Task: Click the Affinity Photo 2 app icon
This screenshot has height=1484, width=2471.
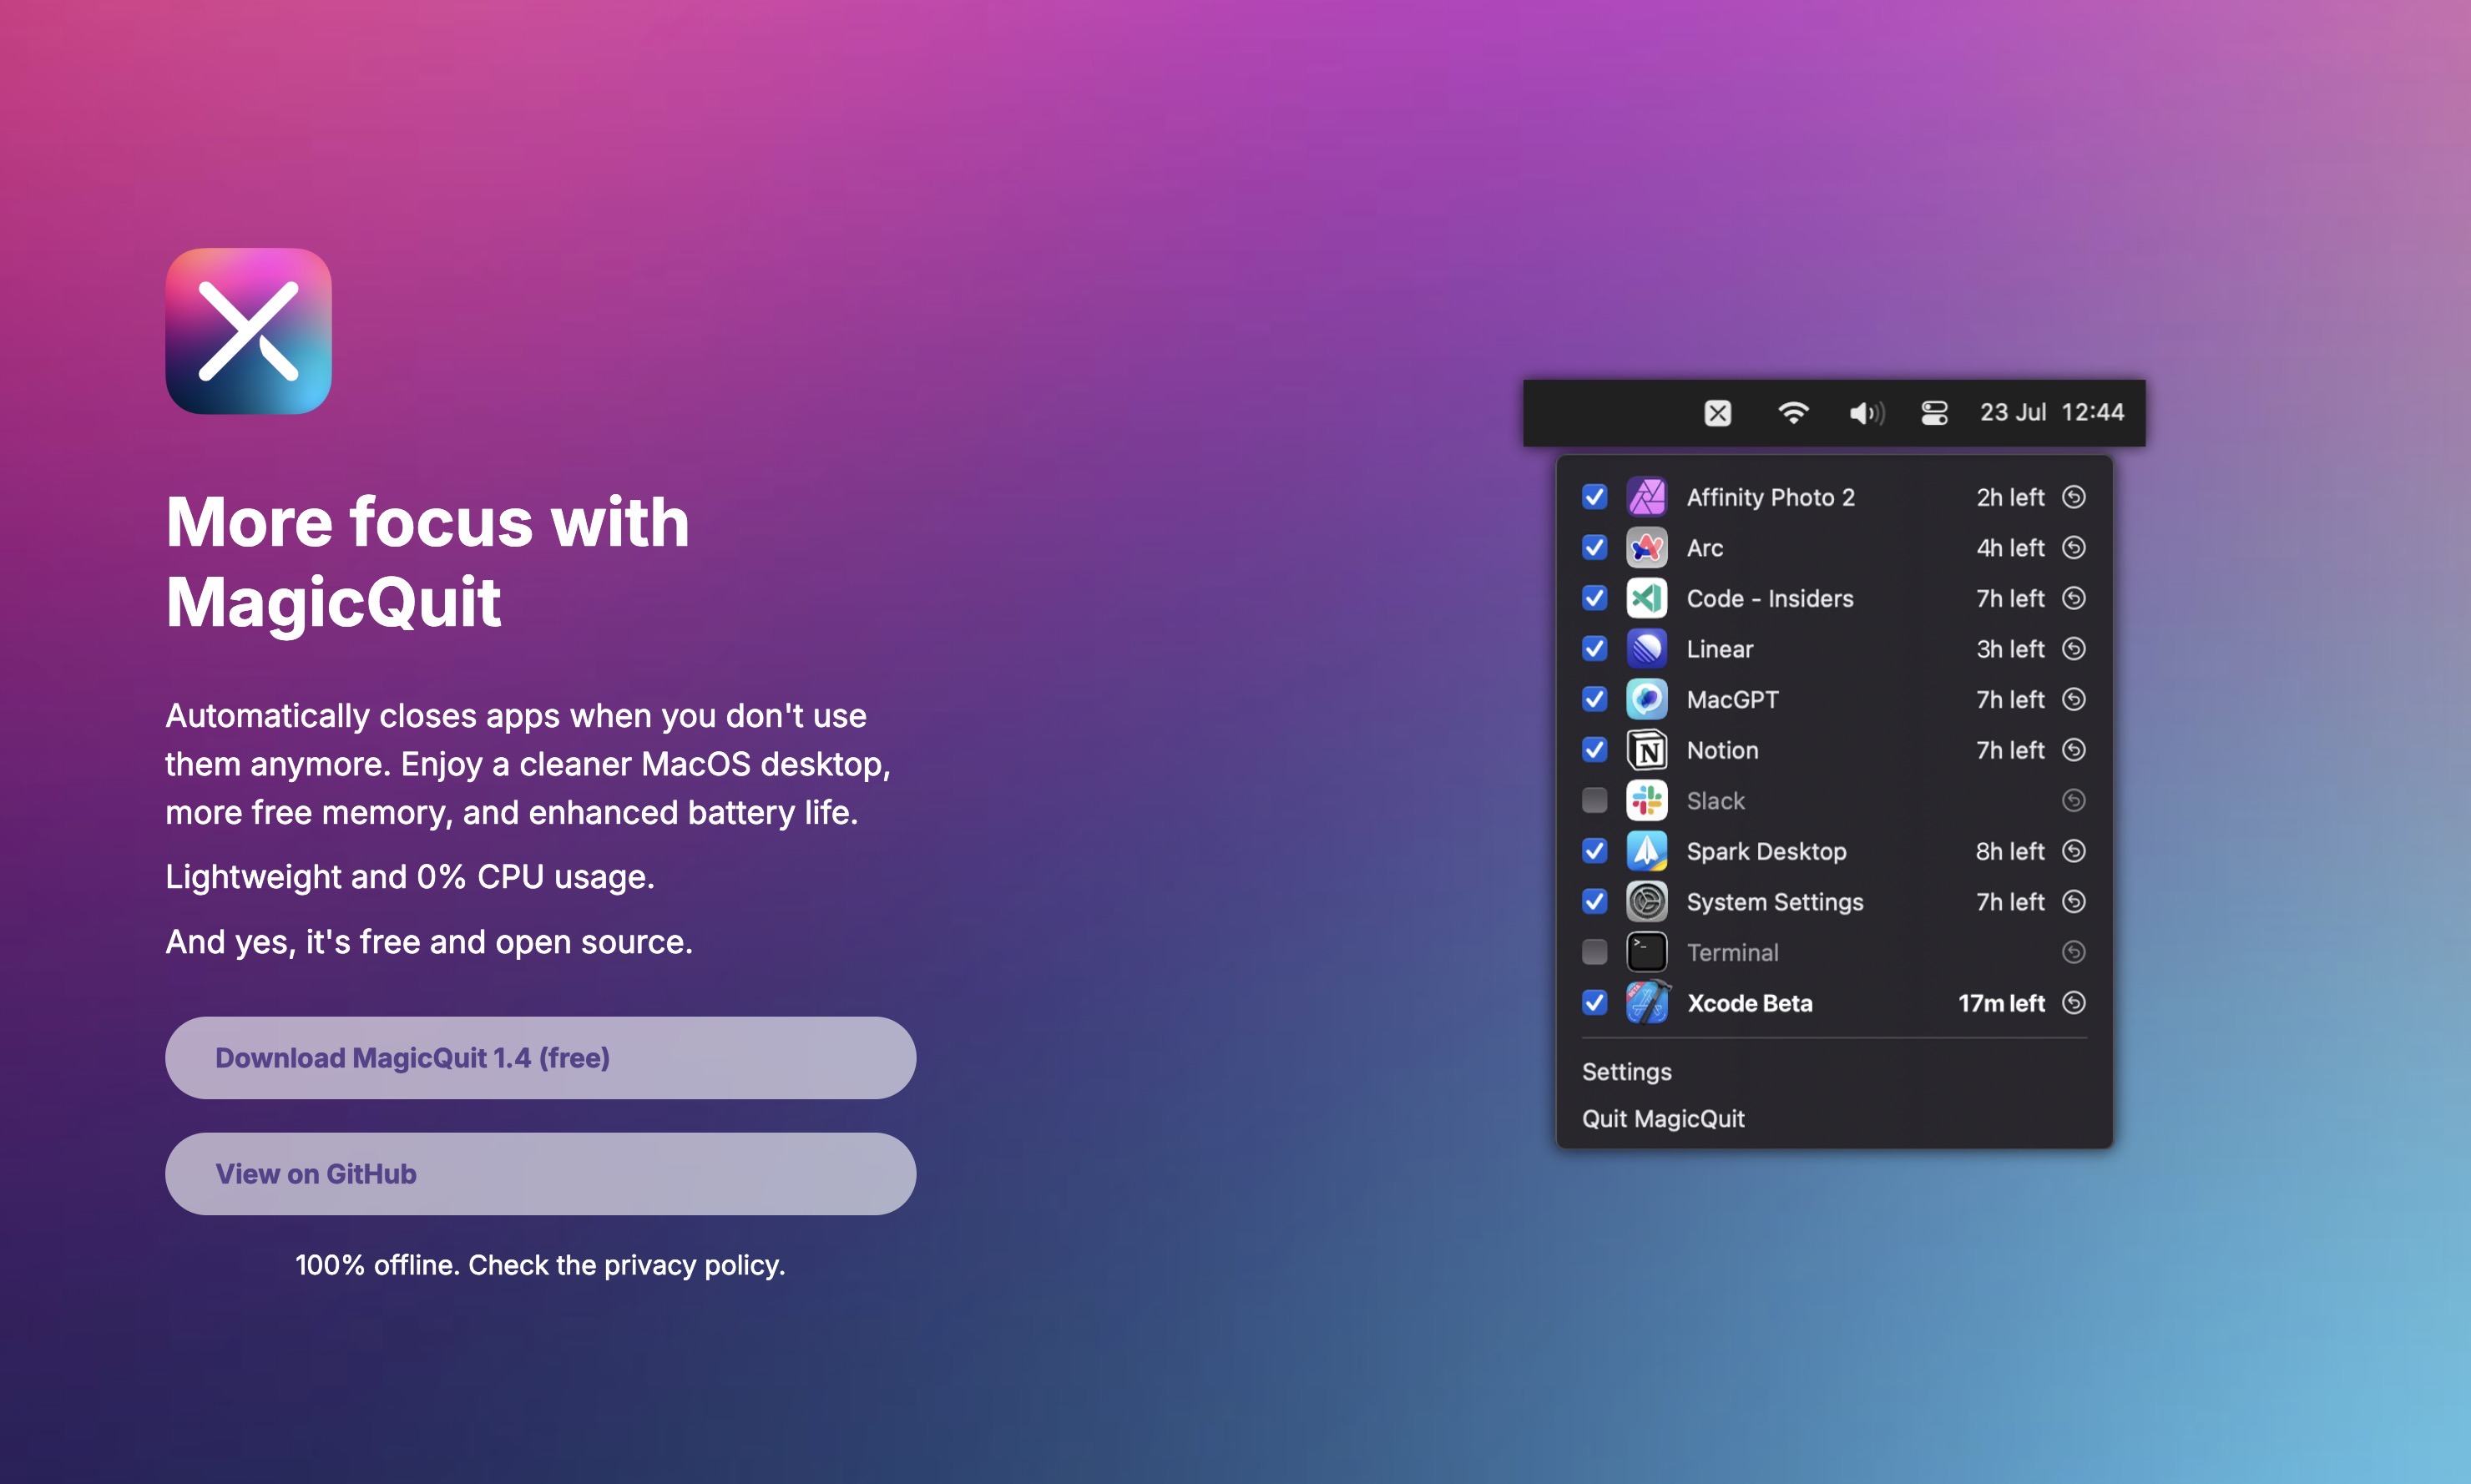Action: 1646,497
